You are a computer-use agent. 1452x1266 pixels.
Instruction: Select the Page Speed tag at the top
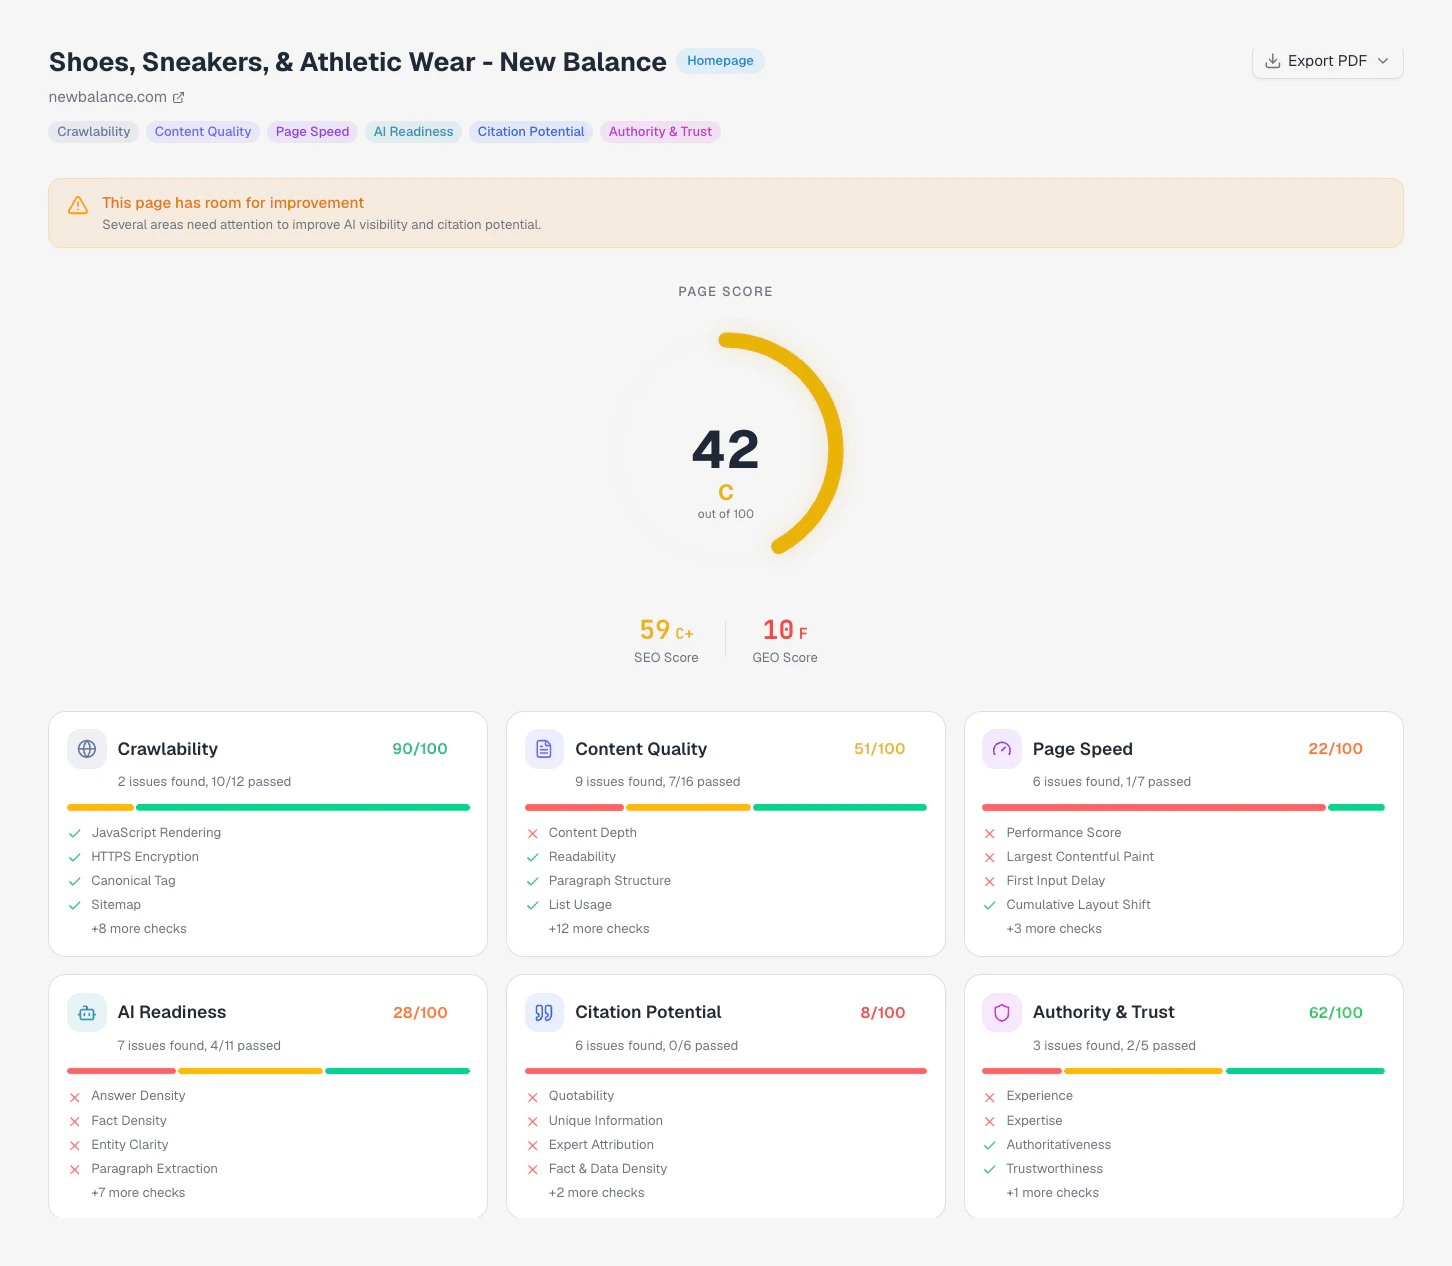(312, 132)
